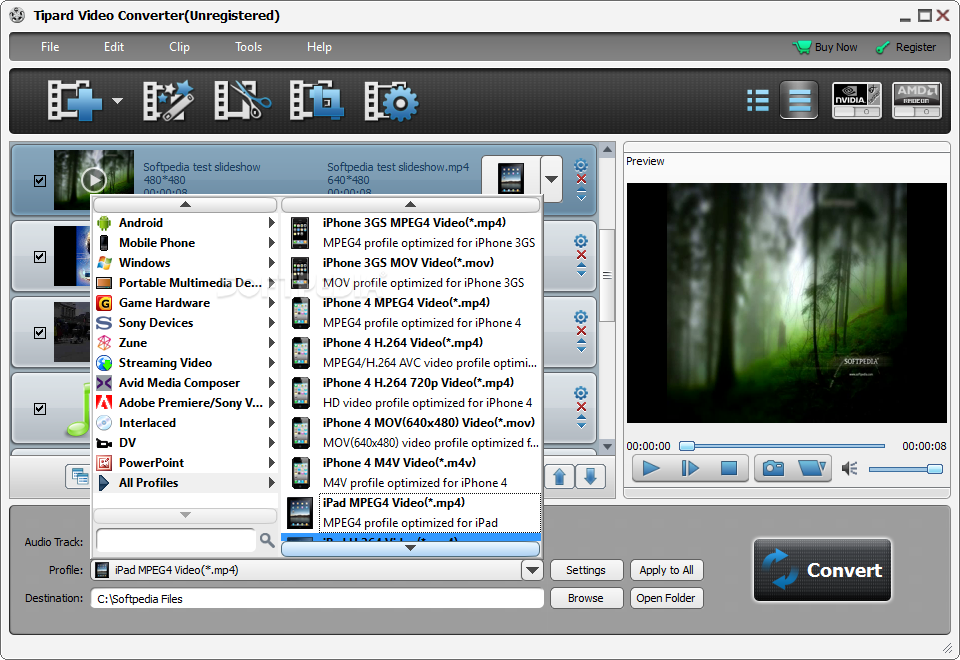Click the Softpedia test slideshow thumbnail

(x=94, y=179)
